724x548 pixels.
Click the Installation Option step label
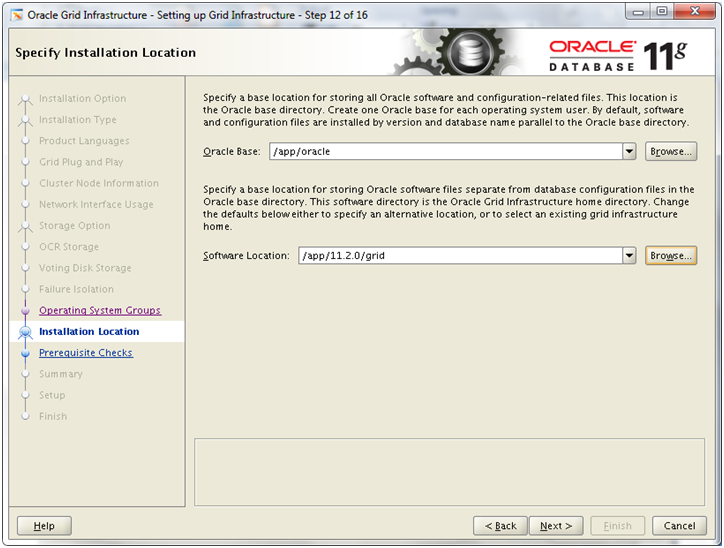pyautogui.click(x=82, y=98)
